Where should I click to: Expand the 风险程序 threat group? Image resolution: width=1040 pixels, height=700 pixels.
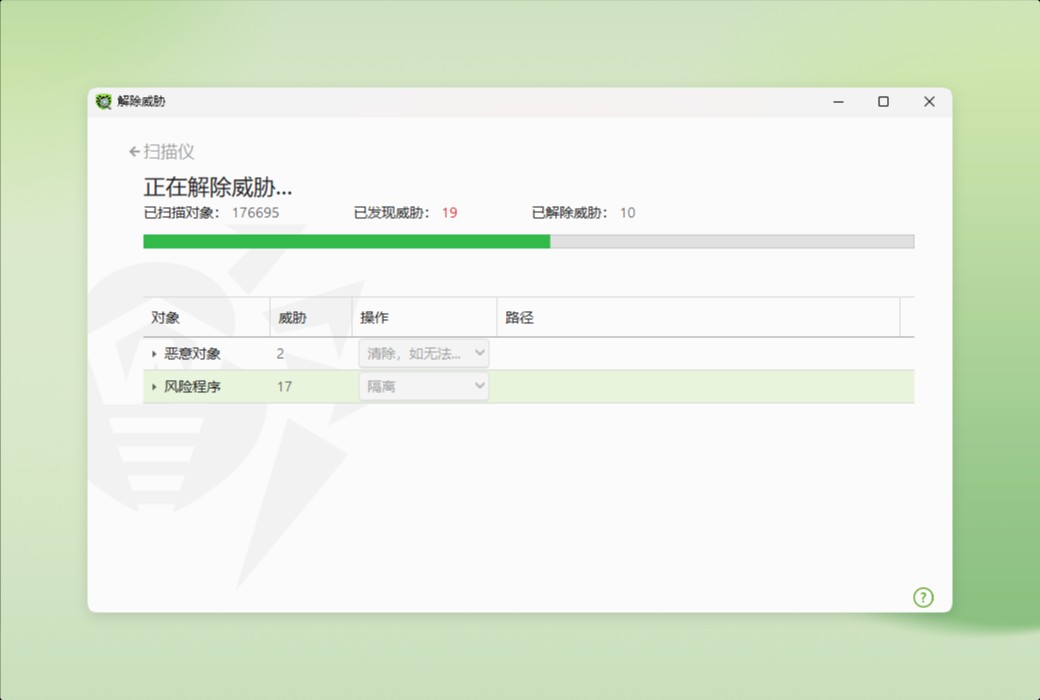coord(152,386)
